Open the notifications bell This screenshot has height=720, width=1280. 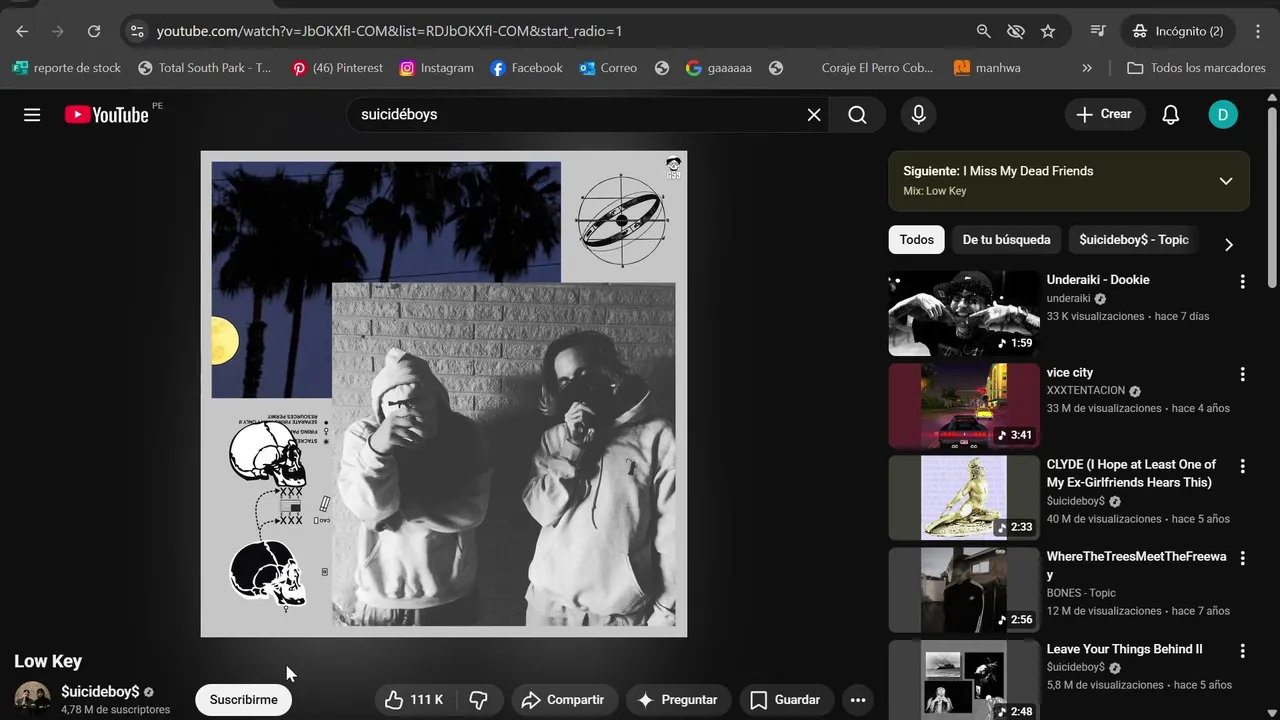(x=1171, y=115)
